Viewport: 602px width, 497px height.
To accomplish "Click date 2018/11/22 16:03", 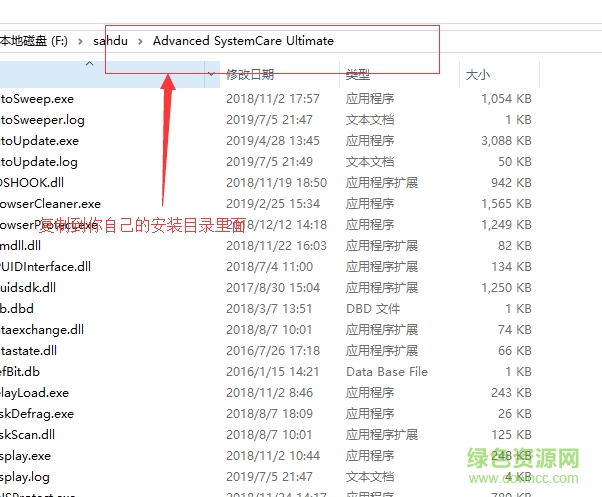I will [x=276, y=246].
